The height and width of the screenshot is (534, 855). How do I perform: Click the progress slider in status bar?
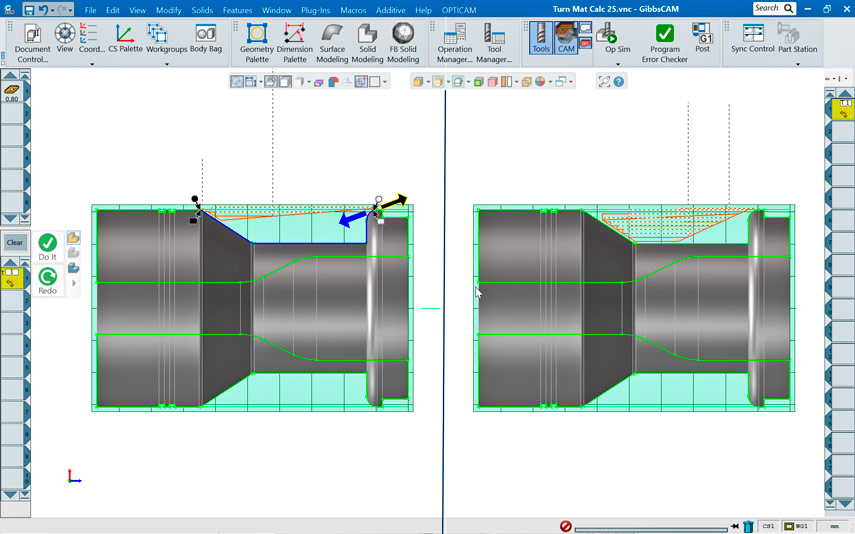(x=650, y=527)
